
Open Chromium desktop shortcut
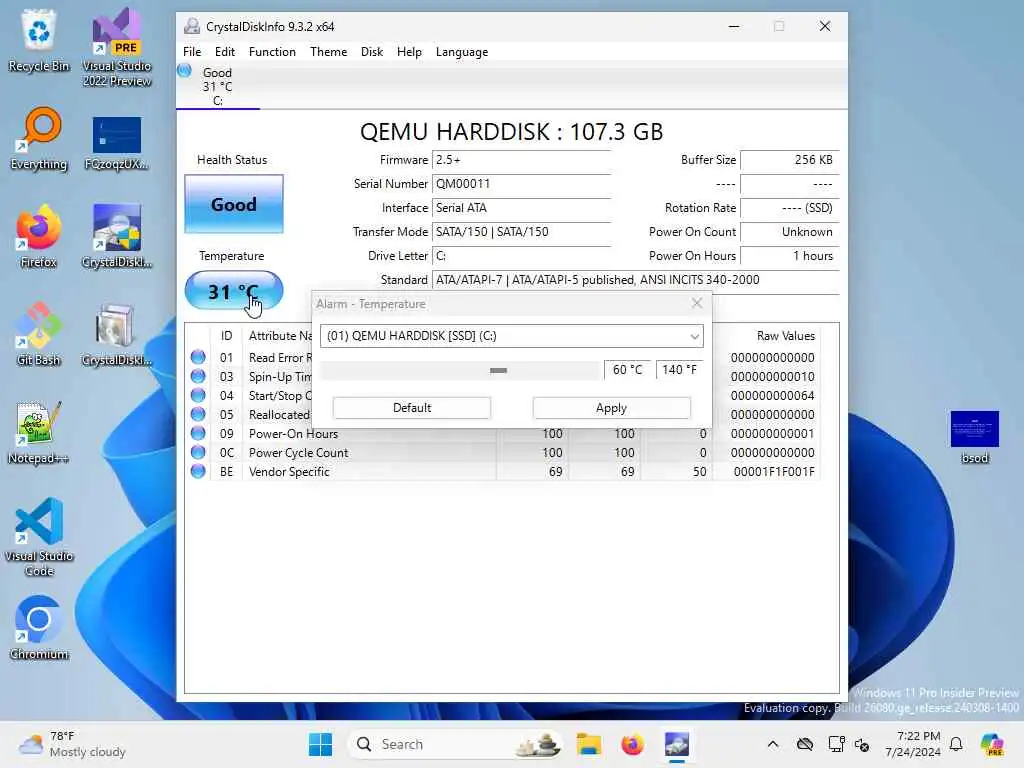[x=39, y=628]
